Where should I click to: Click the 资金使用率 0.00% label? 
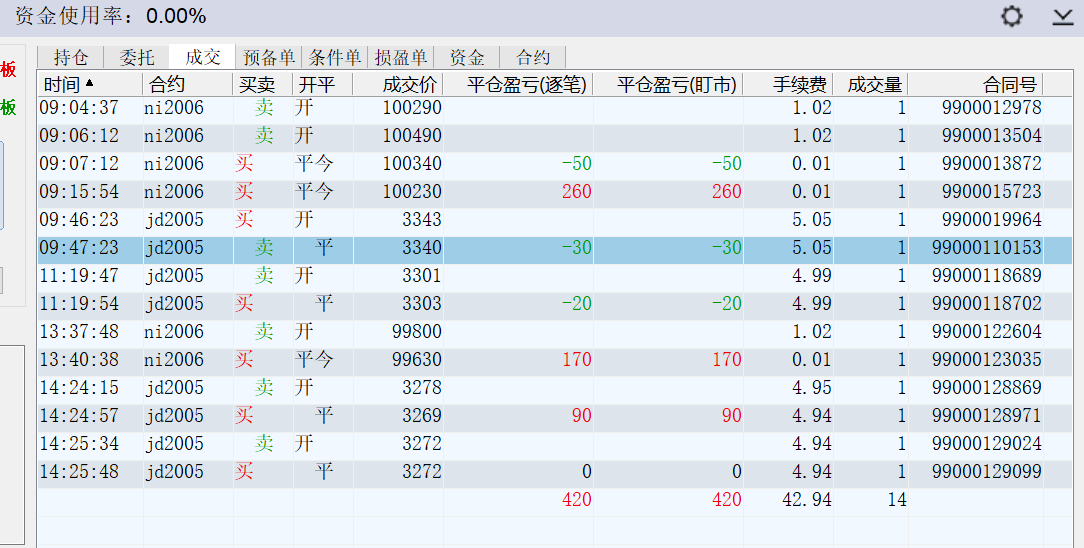point(110,16)
